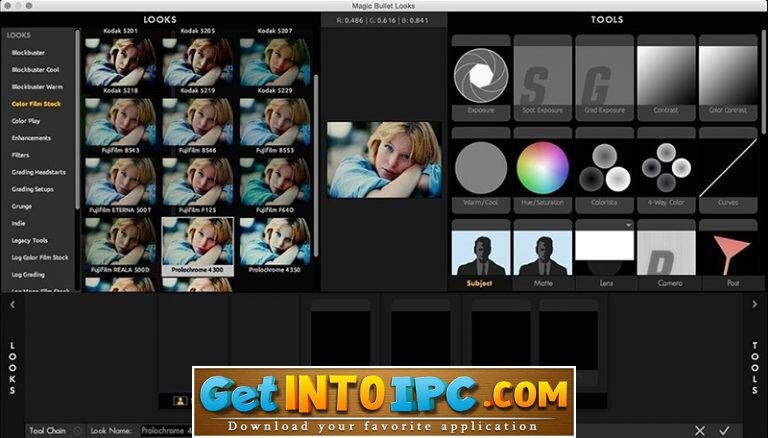Open the Blockbuster Cool category
This screenshot has height=438, width=768.
(35, 70)
